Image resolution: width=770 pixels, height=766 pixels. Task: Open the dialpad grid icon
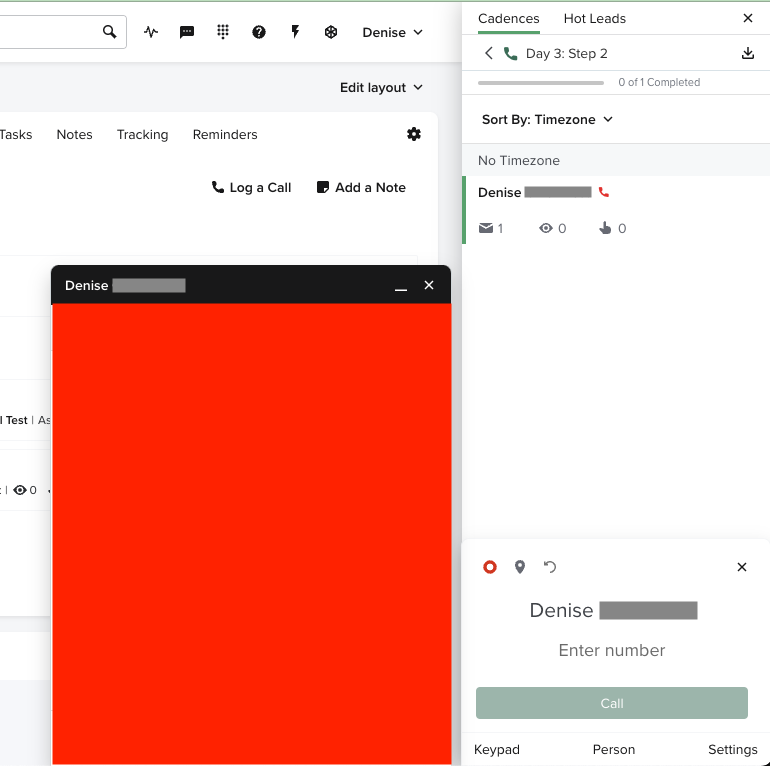coord(223,32)
